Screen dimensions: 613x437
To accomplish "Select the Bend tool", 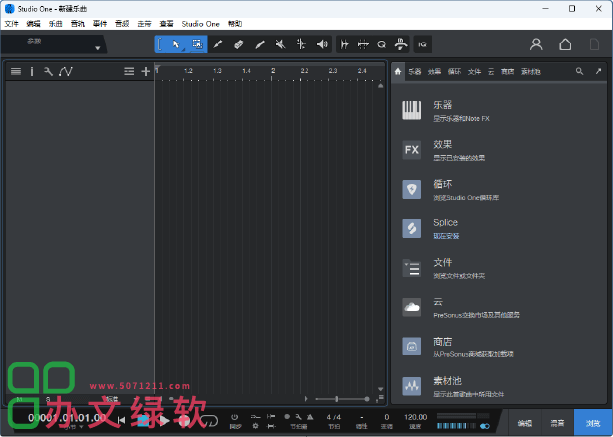I will [301, 44].
